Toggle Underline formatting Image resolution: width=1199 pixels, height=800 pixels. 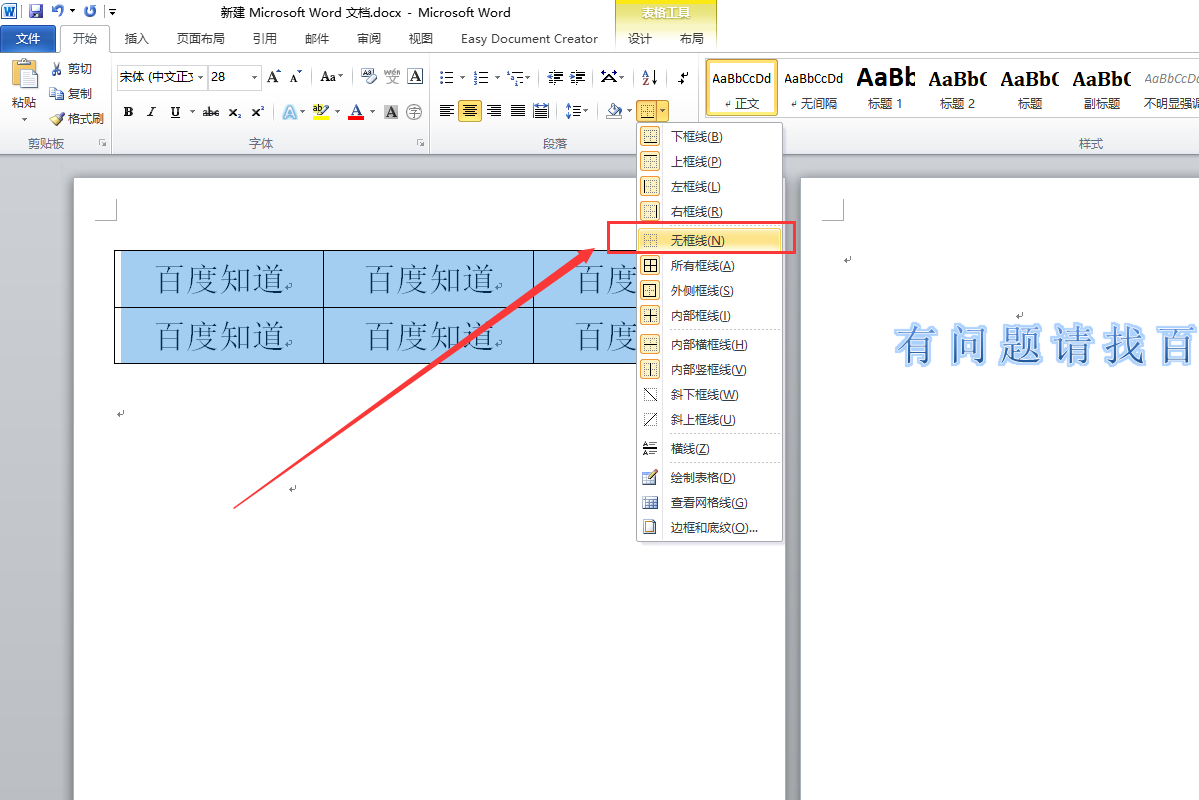tap(175, 112)
